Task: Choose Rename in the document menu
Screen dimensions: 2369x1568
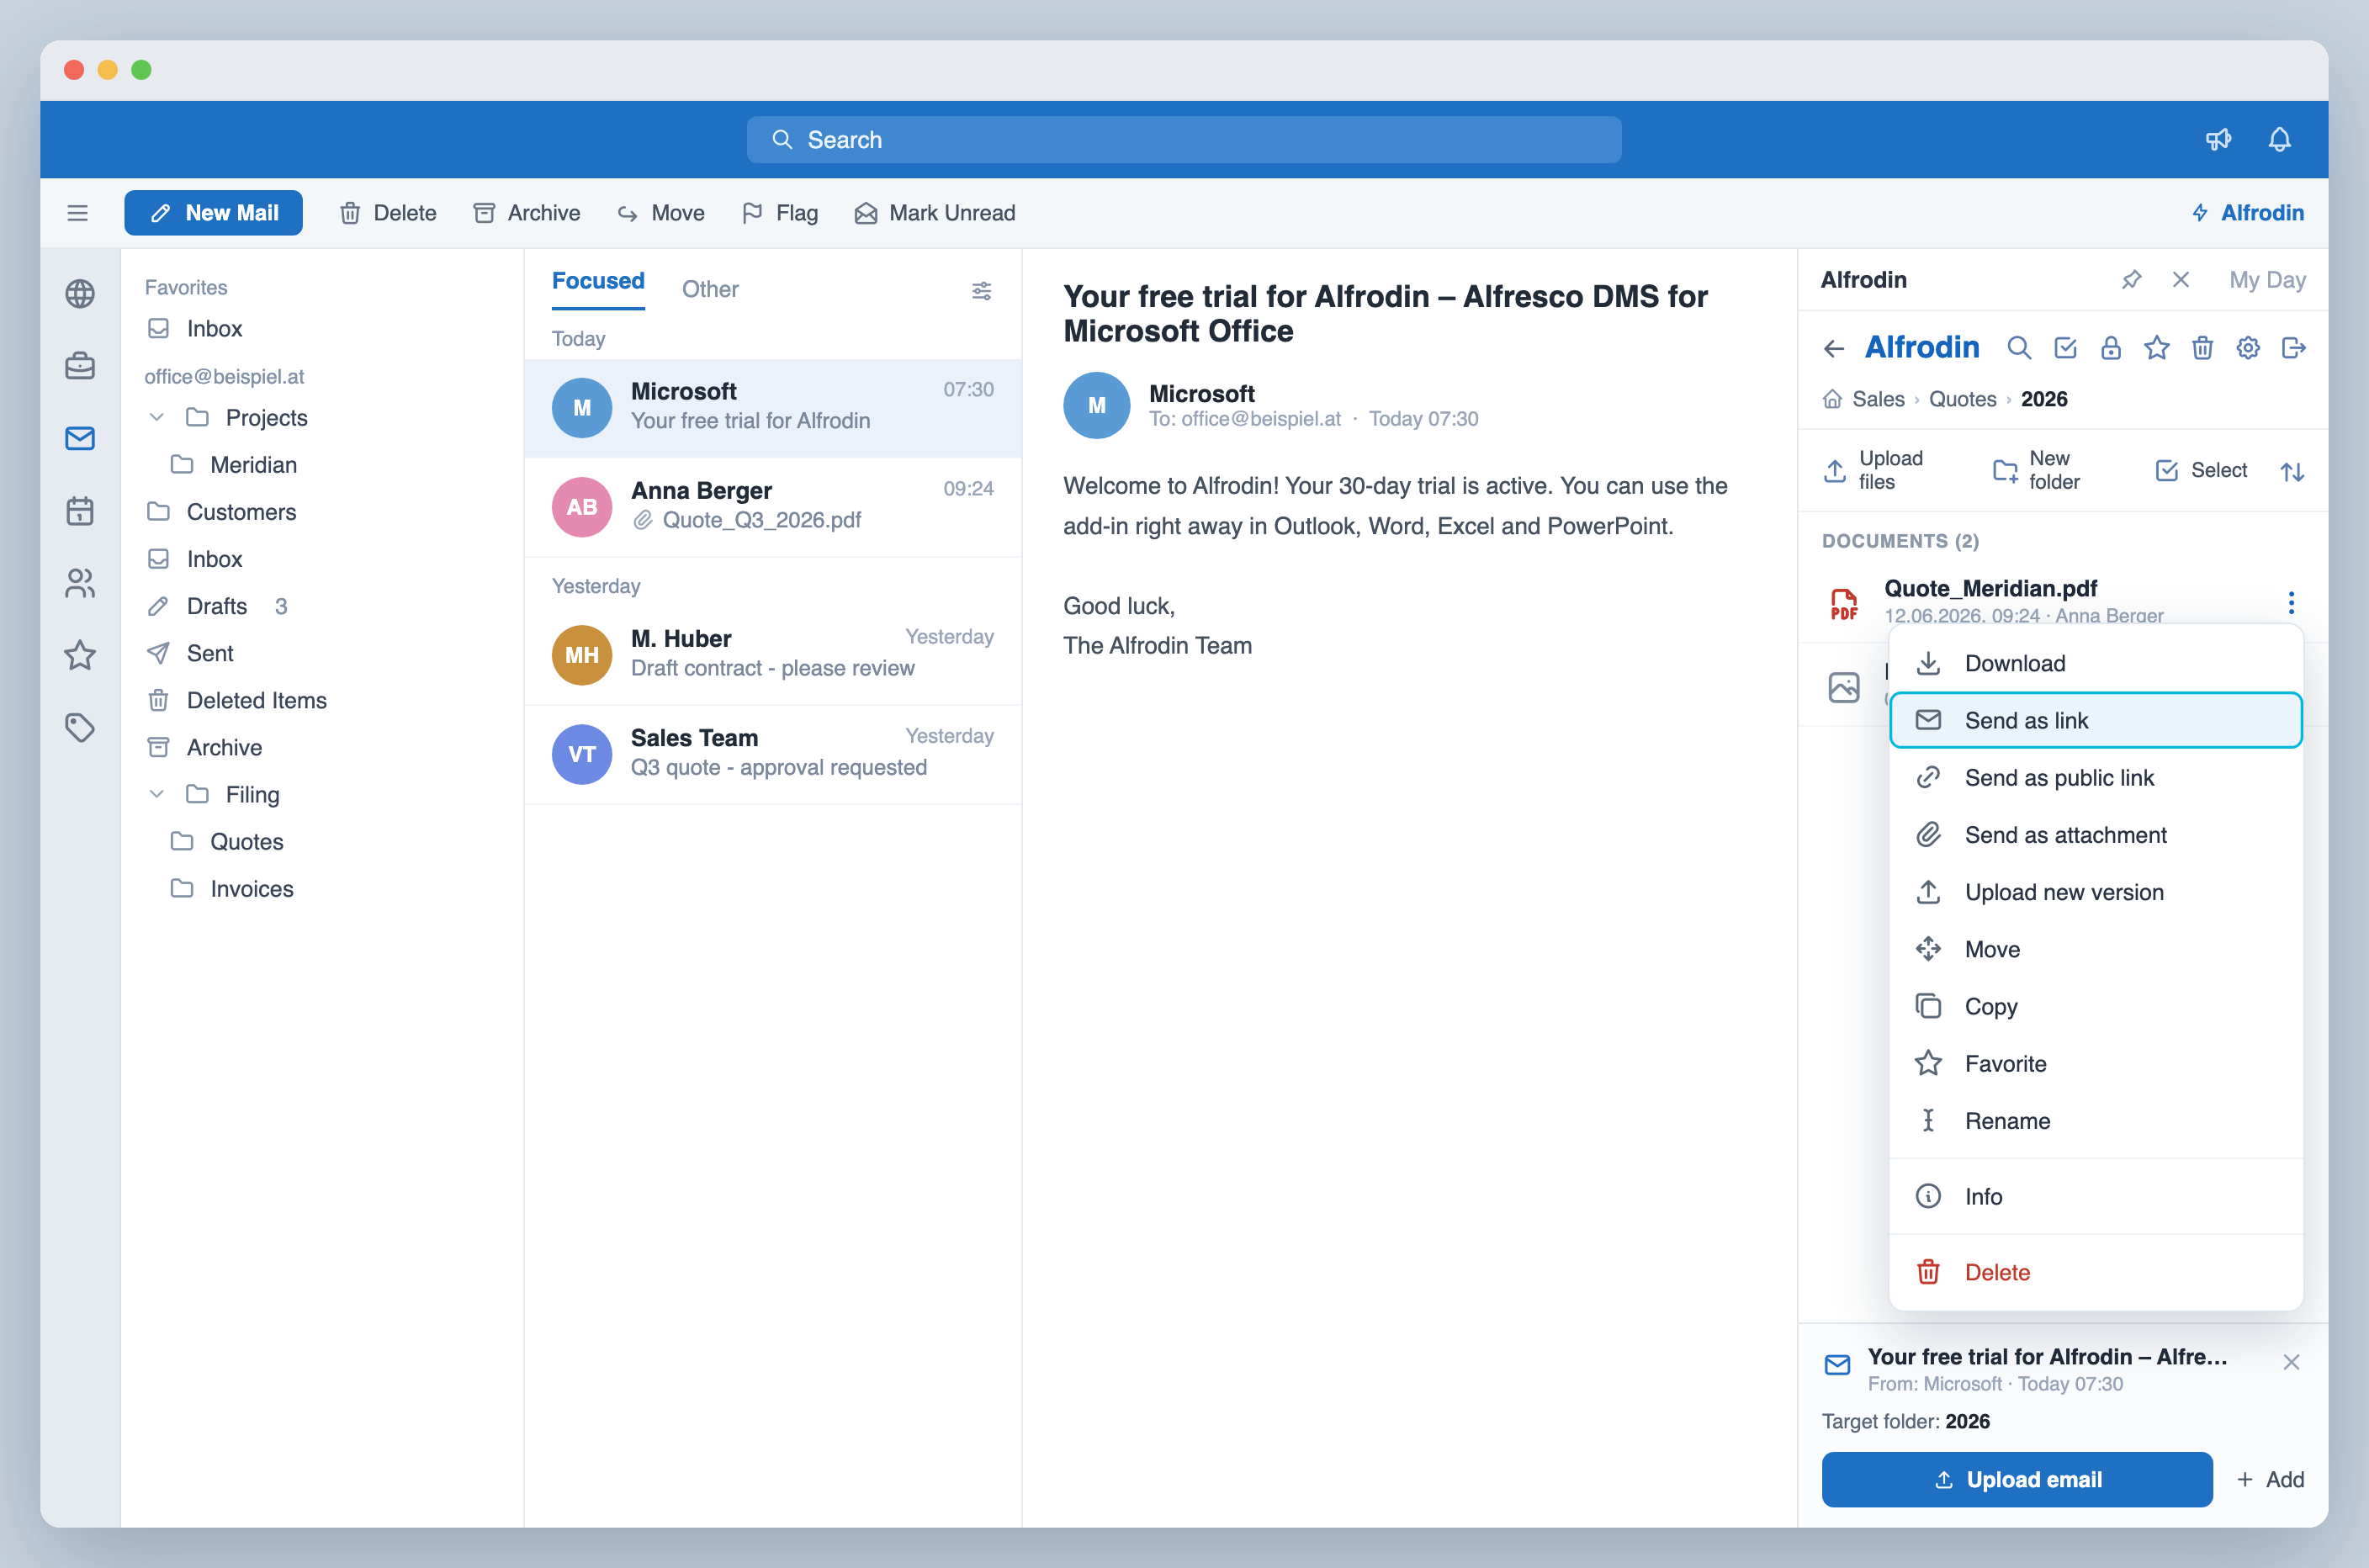Action: [x=2095, y=1121]
